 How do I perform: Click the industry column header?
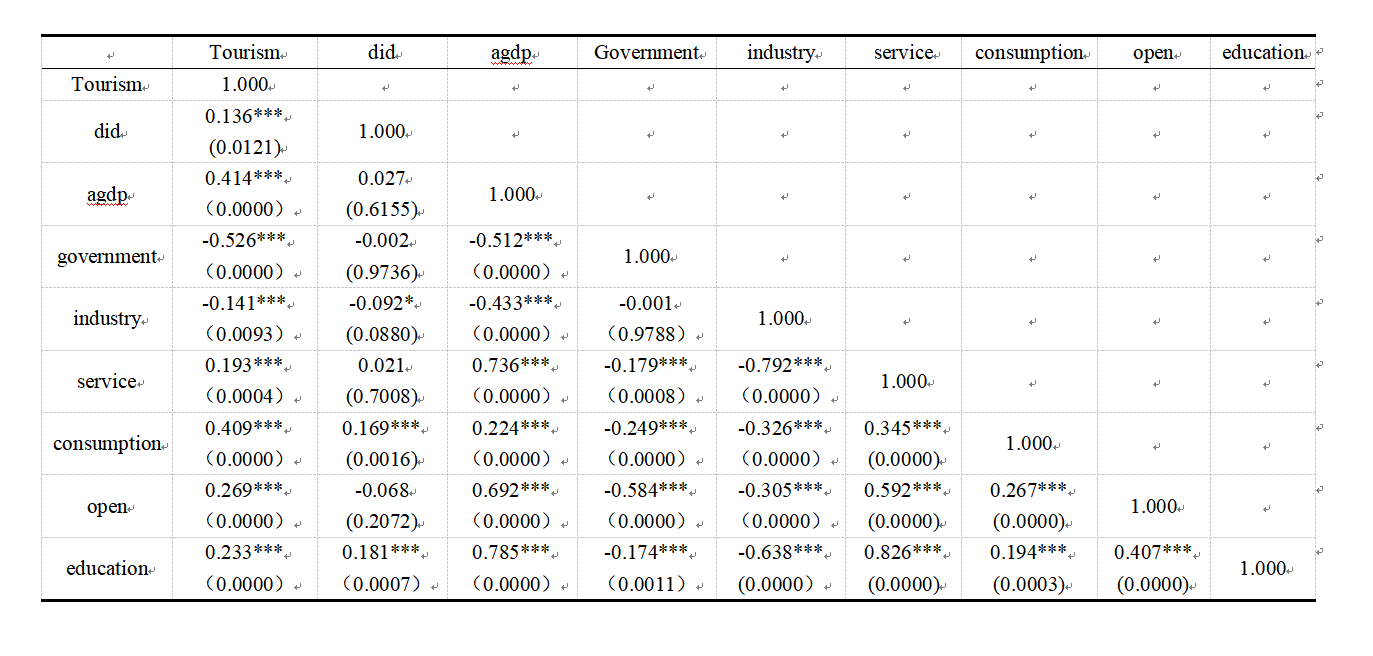point(780,53)
